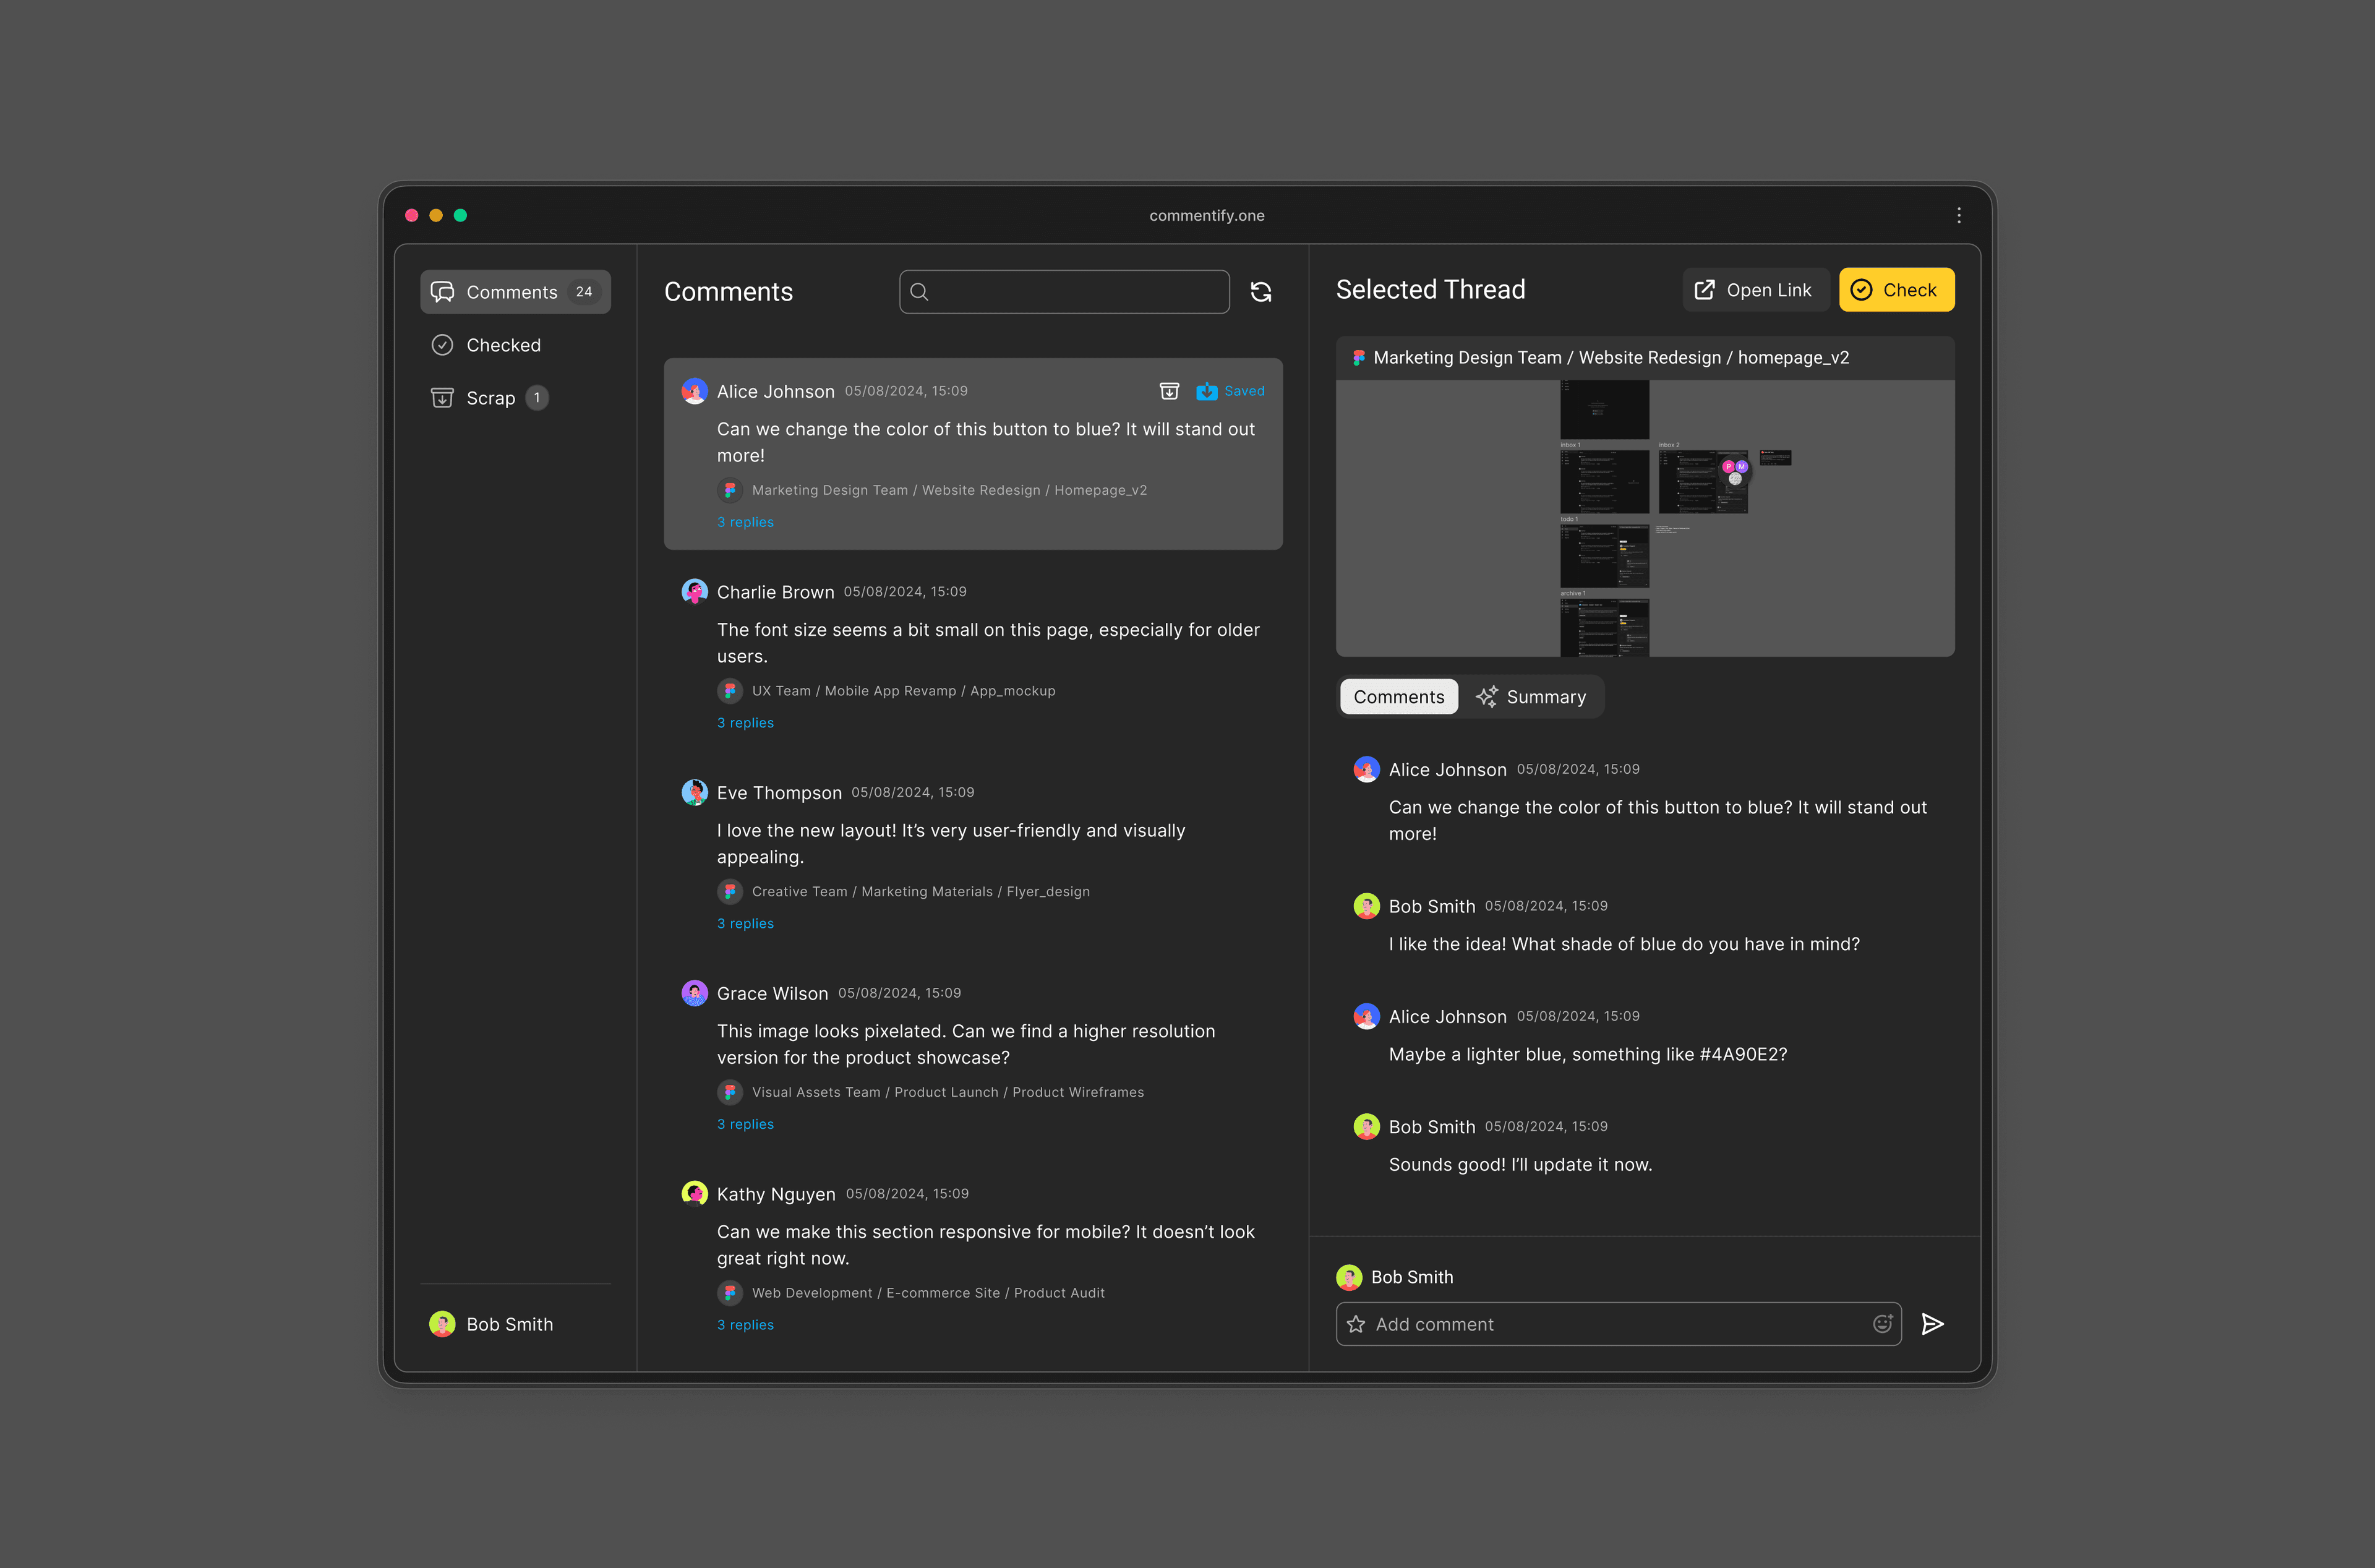This screenshot has height=1568, width=2375.
Task: Open the Comments section in sidebar
Action: 515,292
